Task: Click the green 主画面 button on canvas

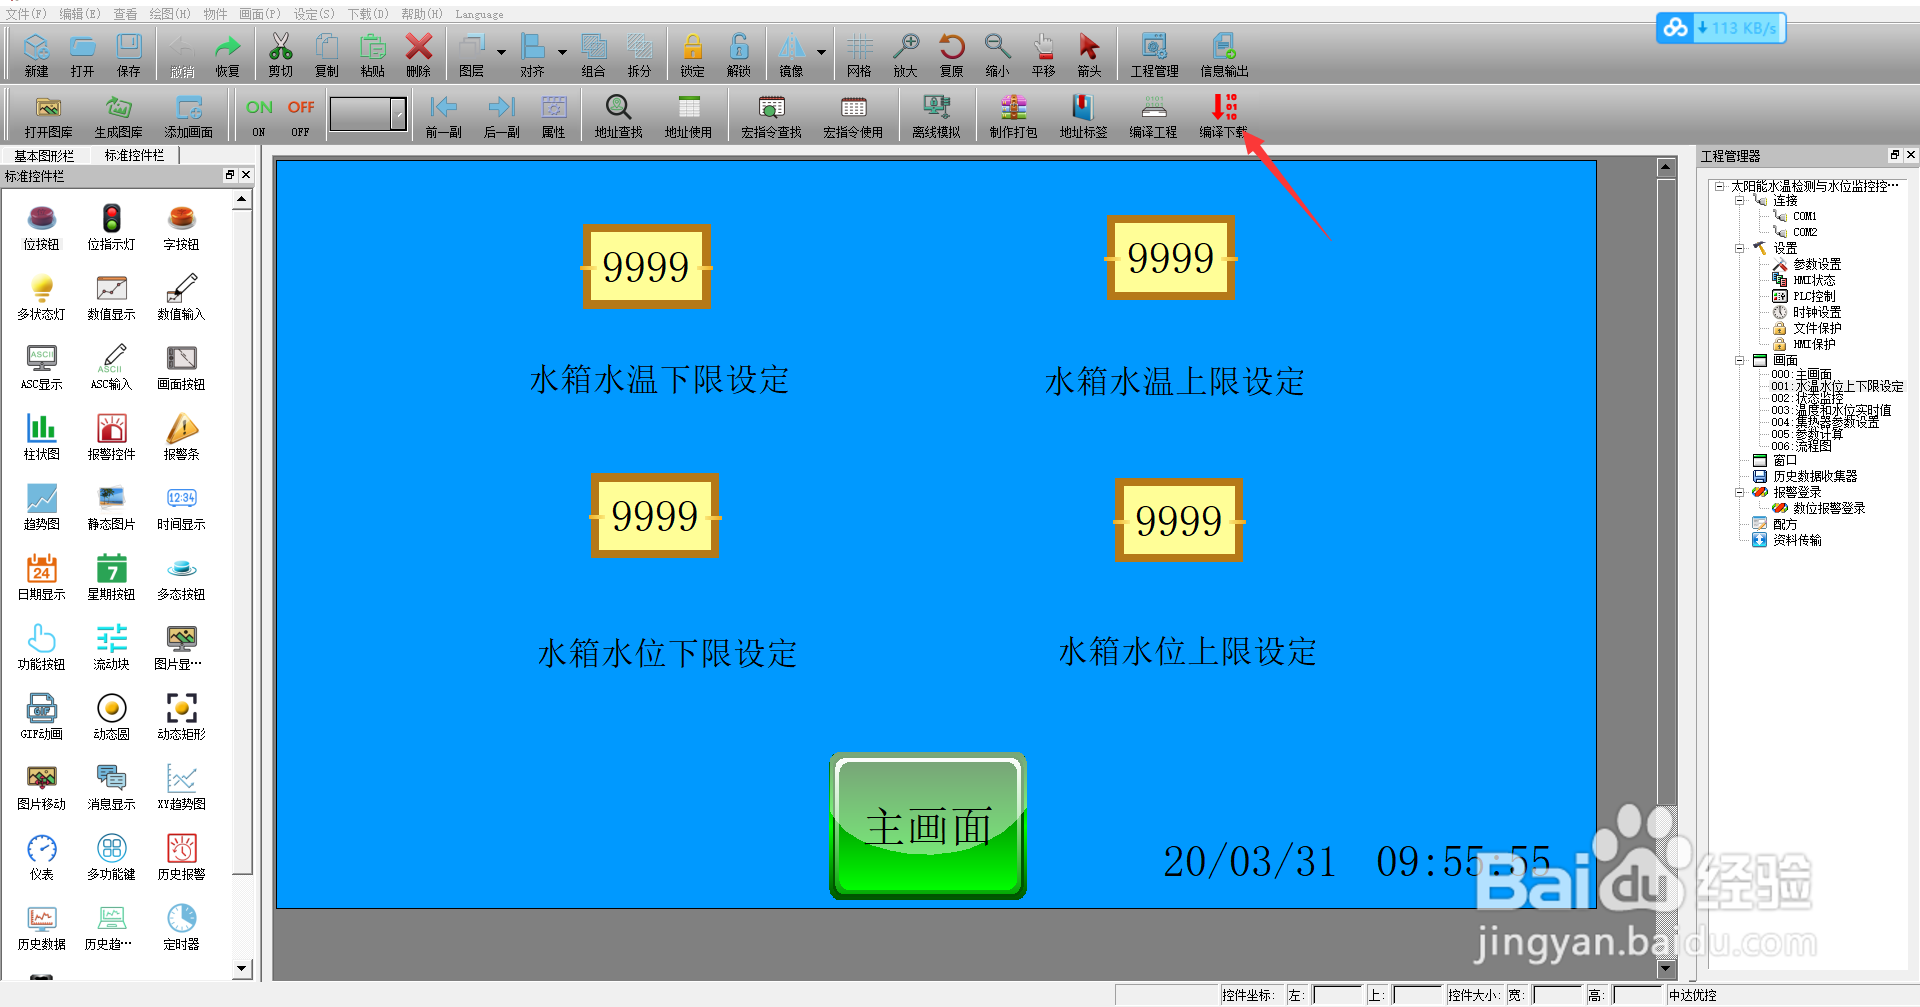Action: point(927,824)
